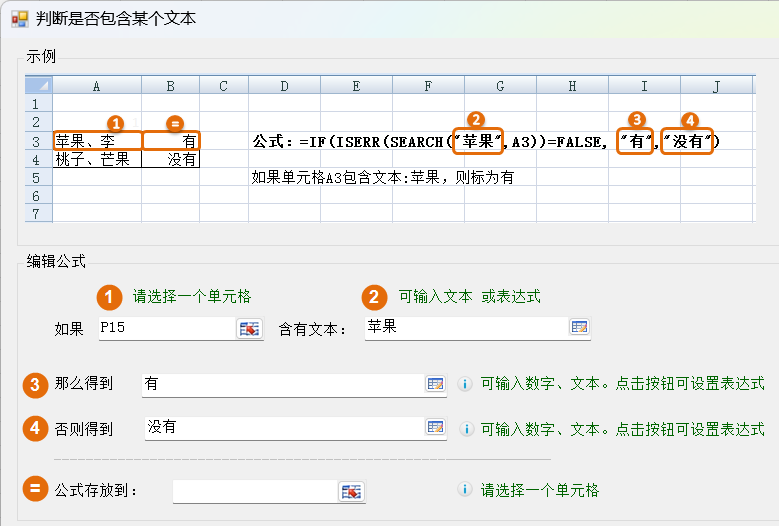Click info icon in 否则得到 row
The width and height of the screenshot is (779, 526).
(x=465, y=428)
